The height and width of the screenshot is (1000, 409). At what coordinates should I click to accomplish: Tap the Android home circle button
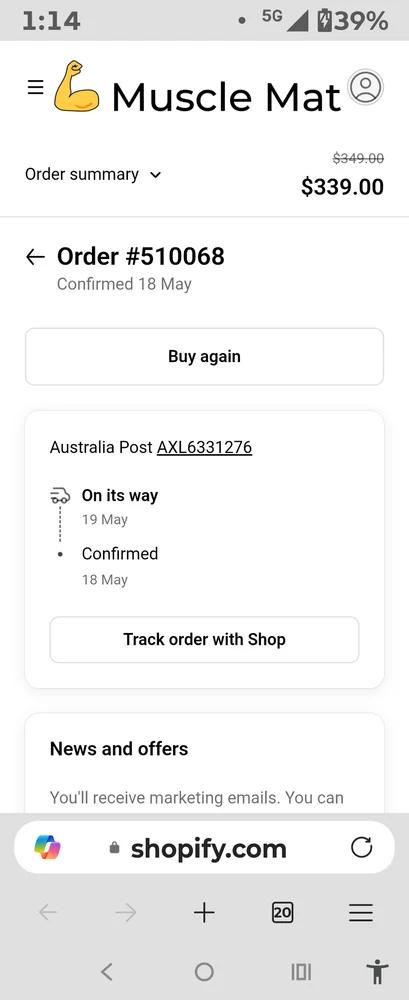(x=204, y=971)
